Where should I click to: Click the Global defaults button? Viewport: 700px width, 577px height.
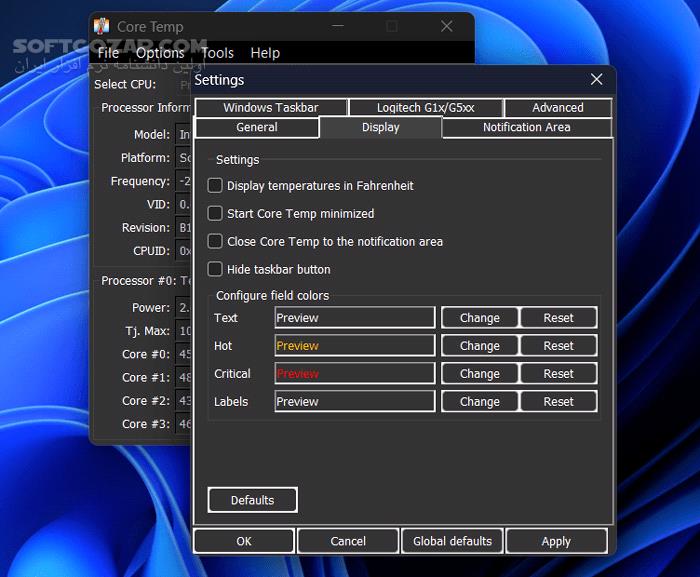pos(452,541)
